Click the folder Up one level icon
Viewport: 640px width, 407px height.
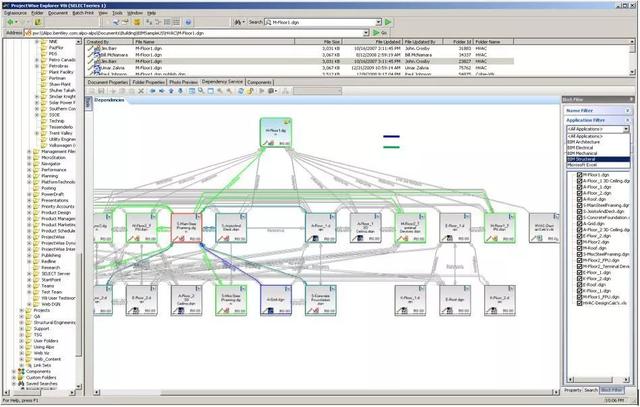point(37,22)
